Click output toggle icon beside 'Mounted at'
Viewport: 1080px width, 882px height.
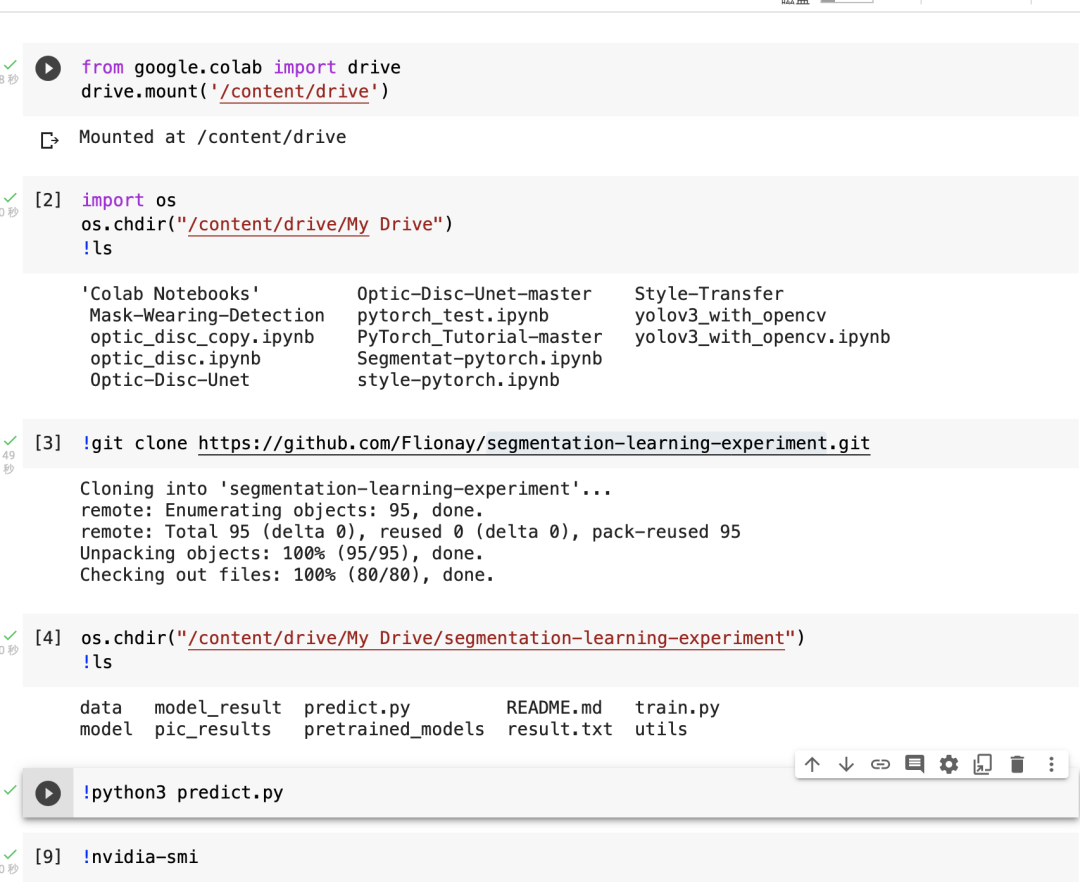[x=49, y=140]
